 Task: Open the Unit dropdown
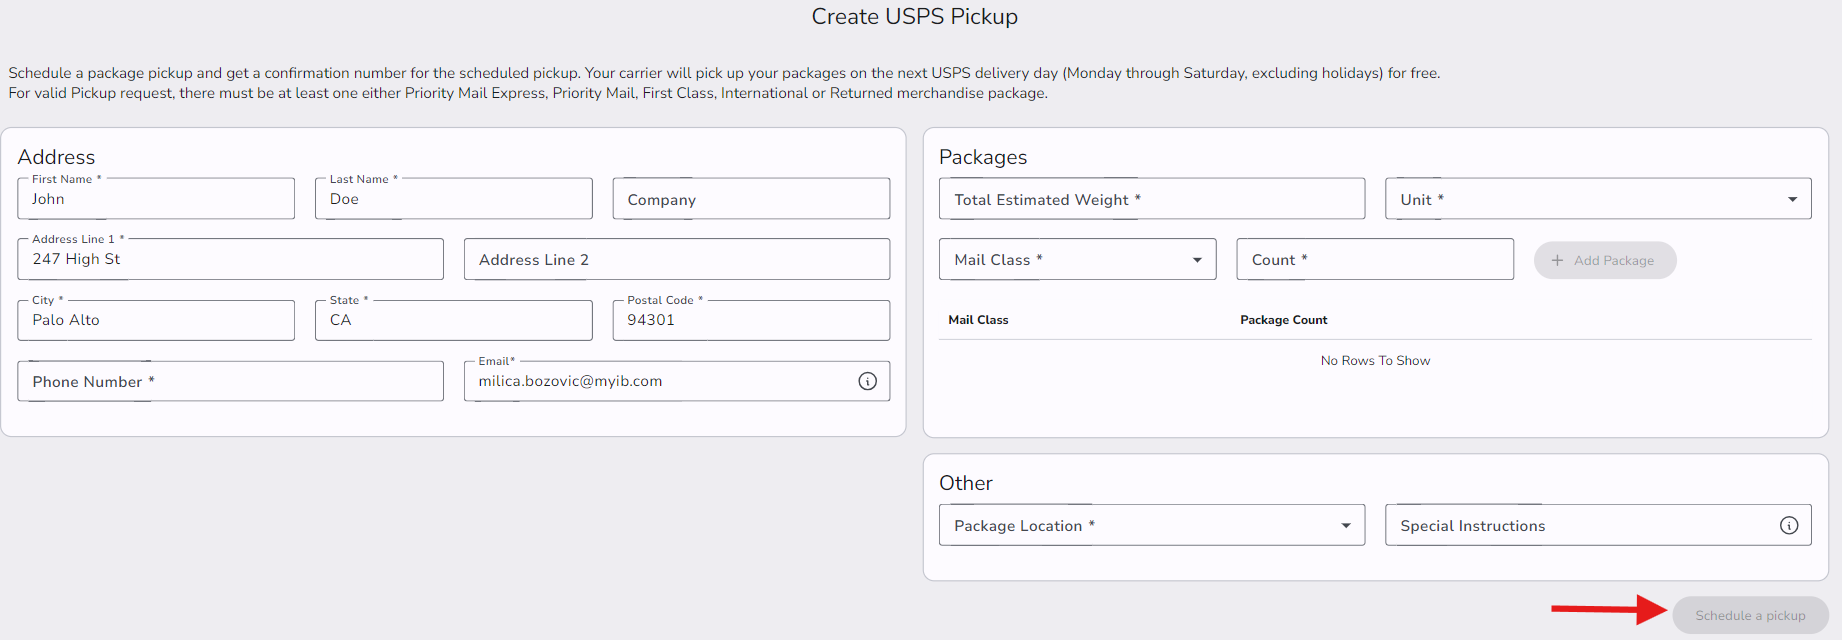tap(1597, 199)
